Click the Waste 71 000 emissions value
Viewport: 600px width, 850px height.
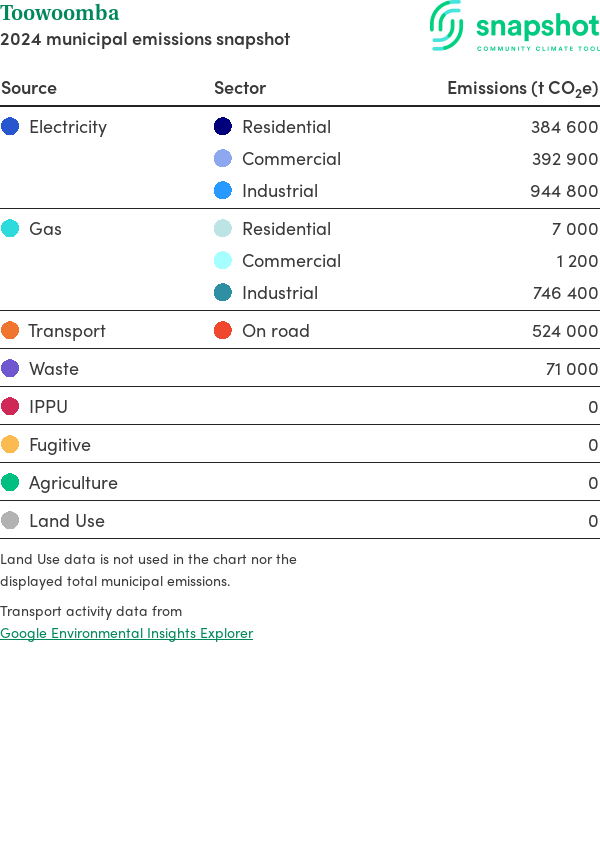click(x=571, y=369)
